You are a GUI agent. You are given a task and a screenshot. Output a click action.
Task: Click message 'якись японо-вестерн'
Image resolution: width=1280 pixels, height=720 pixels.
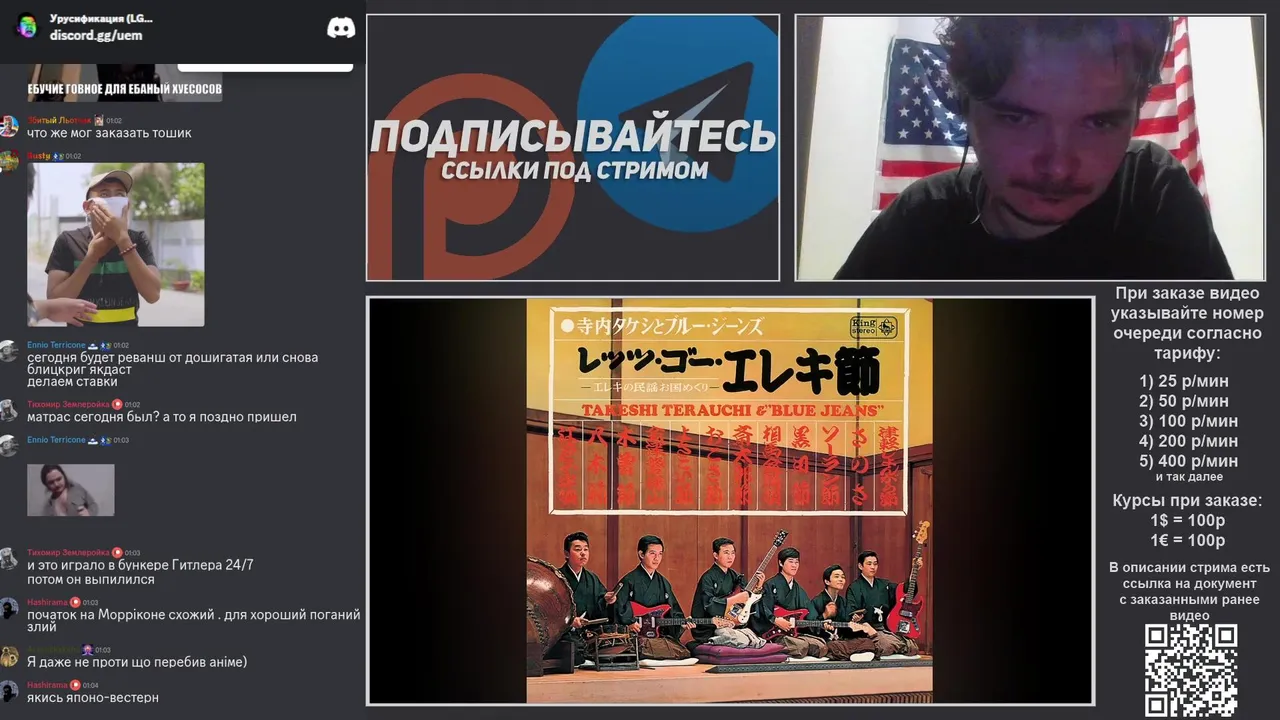93,697
